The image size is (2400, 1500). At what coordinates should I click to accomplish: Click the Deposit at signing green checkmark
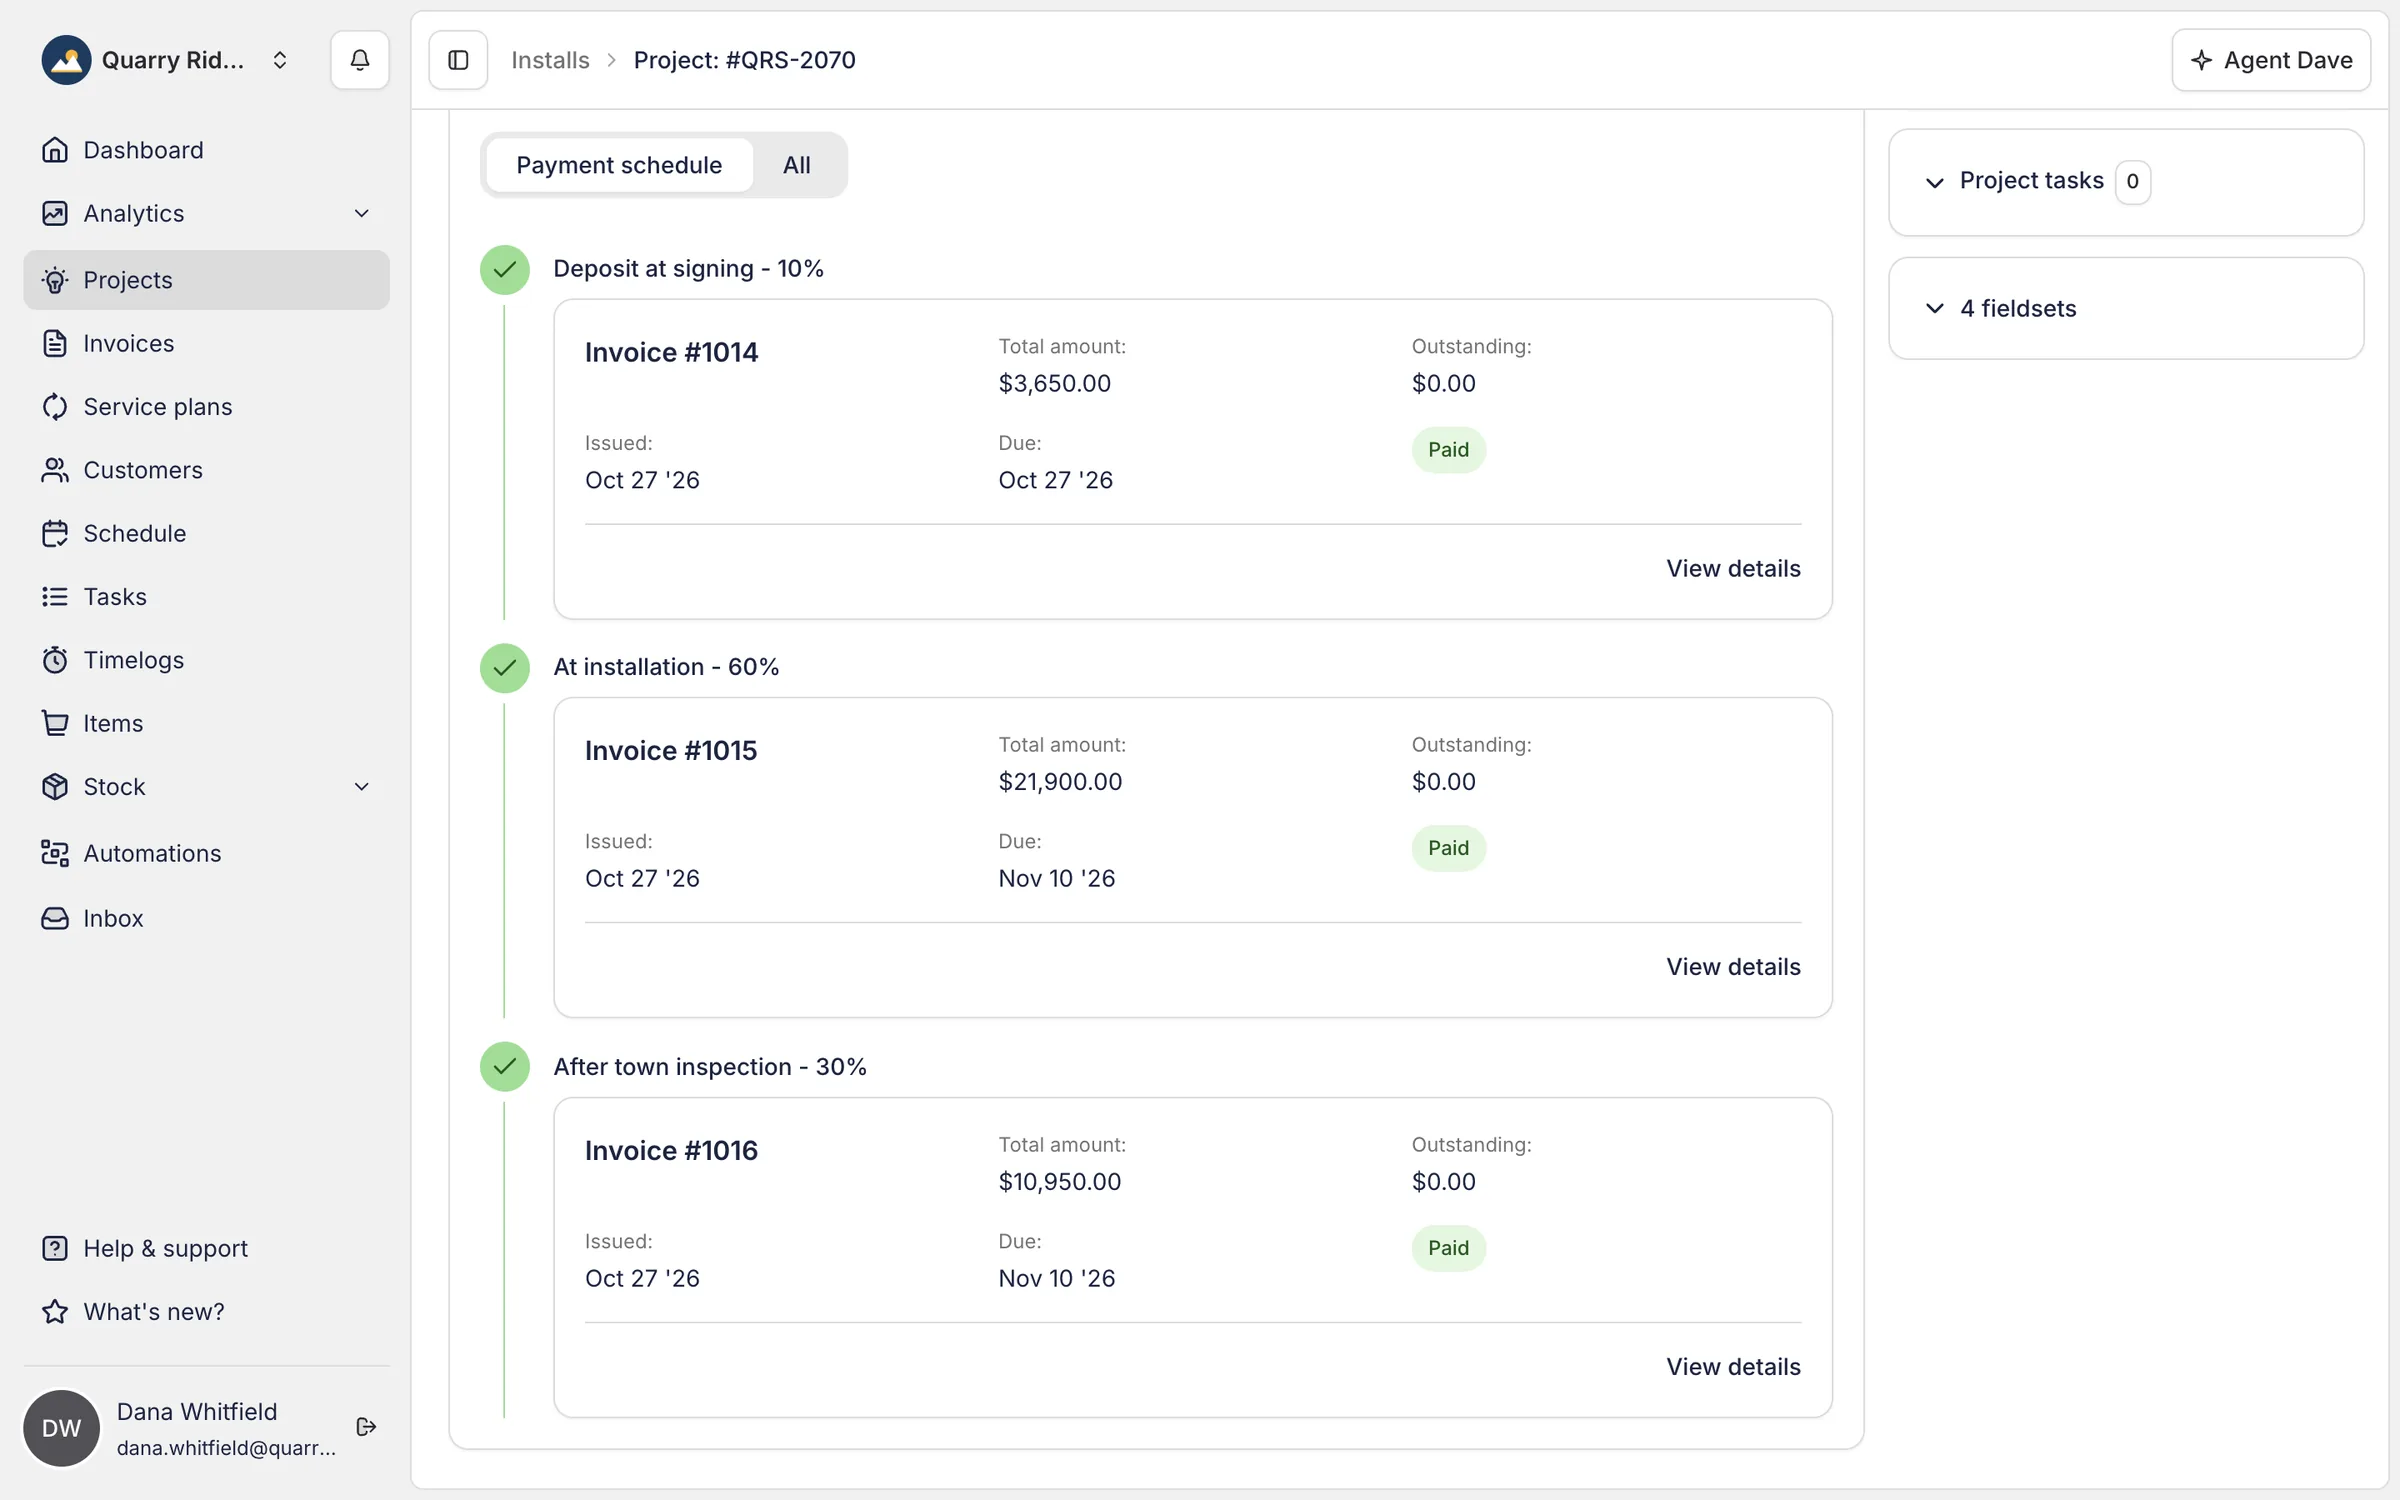click(x=505, y=270)
